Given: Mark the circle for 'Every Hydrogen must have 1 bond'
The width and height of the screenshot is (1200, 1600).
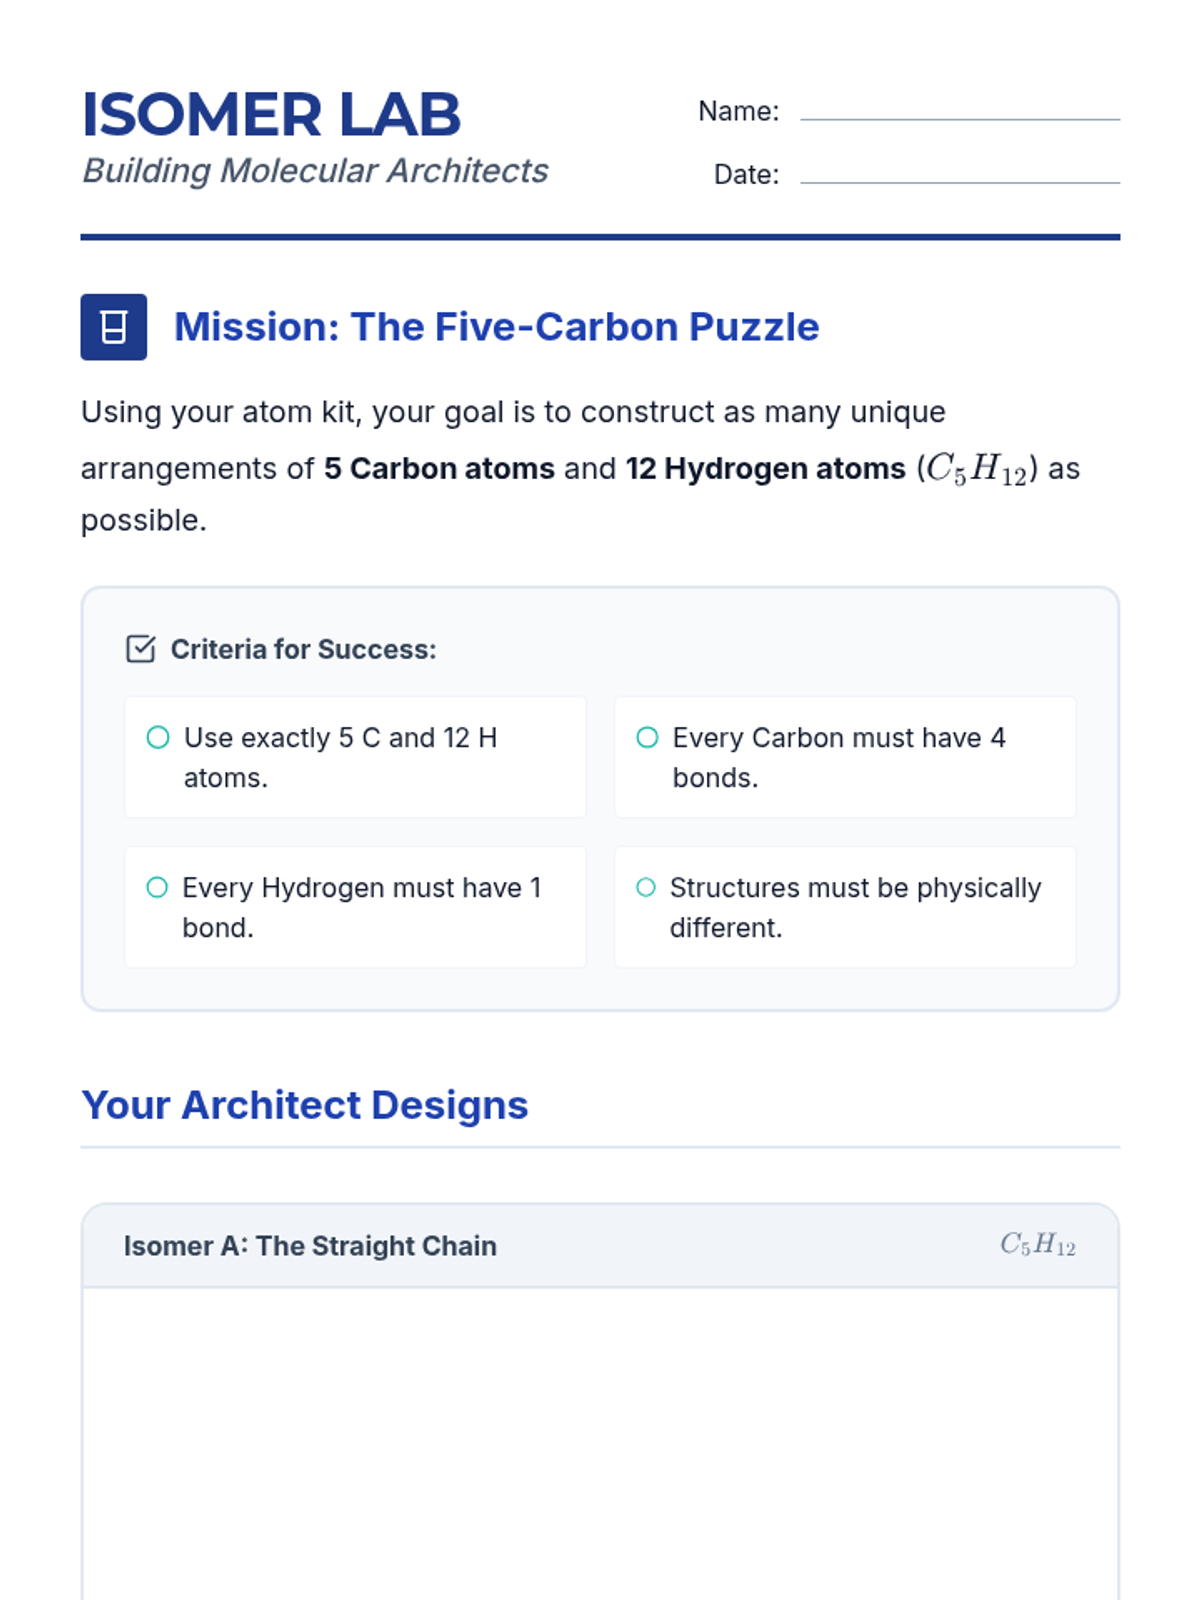Looking at the screenshot, I should point(157,888).
